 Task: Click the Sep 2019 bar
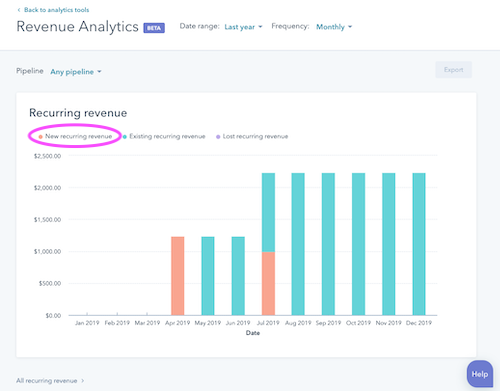coord(328,244)
